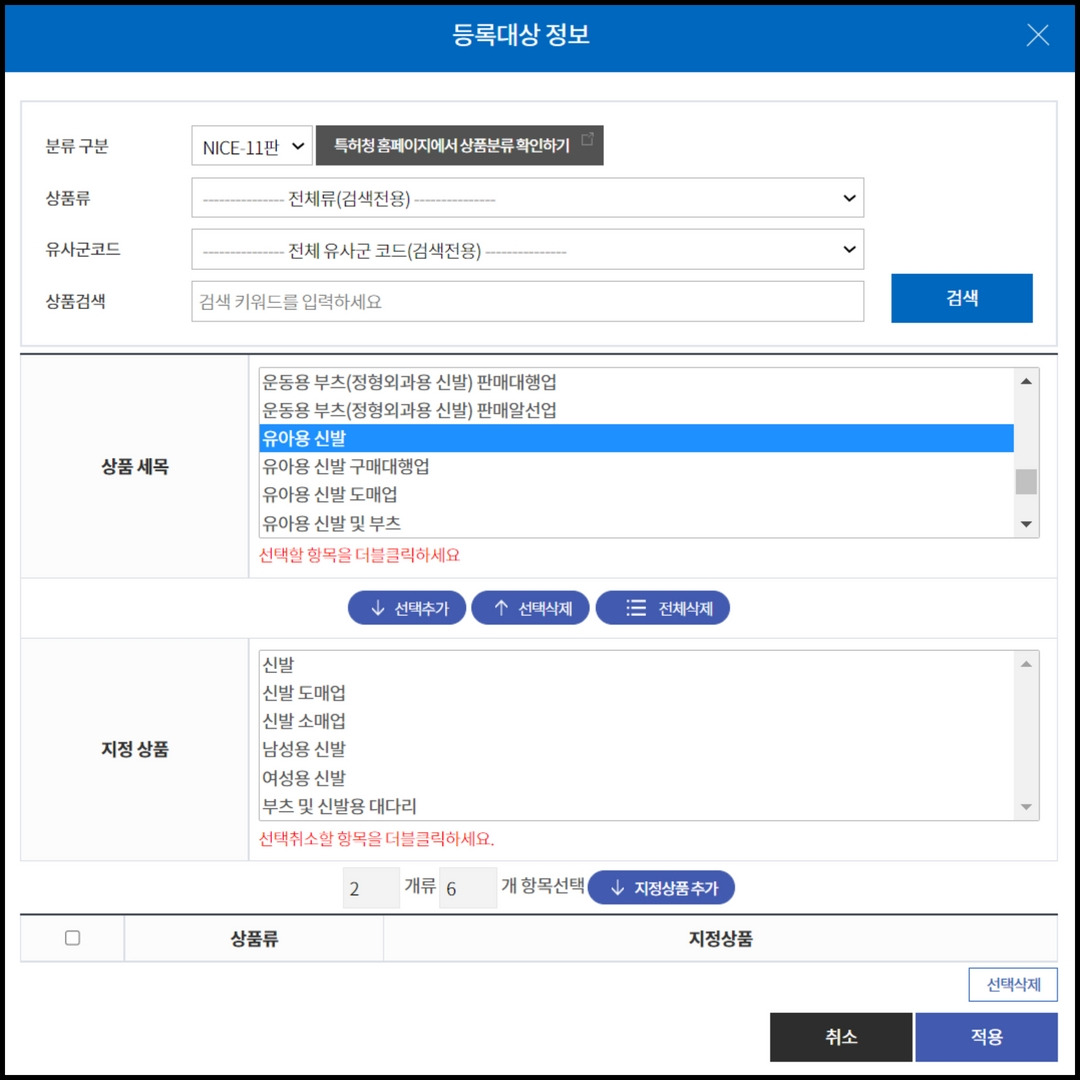Click the down-arrow icon on 지정상품 추가 button

(618, 887)
